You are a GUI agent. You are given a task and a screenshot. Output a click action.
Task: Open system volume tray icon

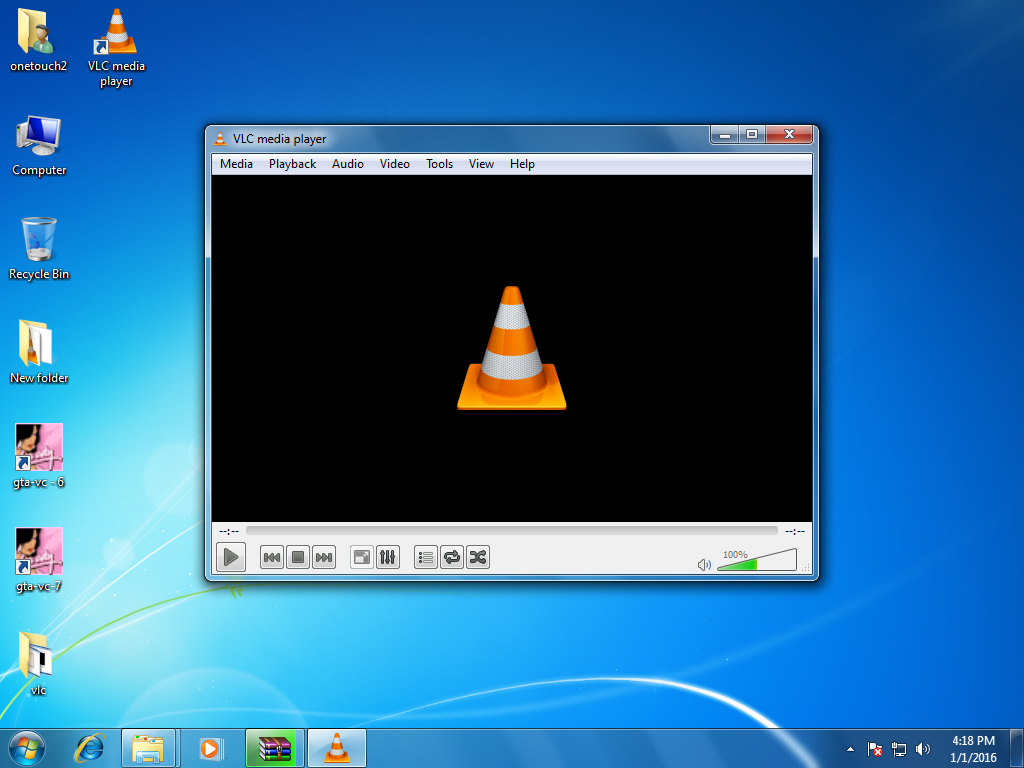point(923,749)
